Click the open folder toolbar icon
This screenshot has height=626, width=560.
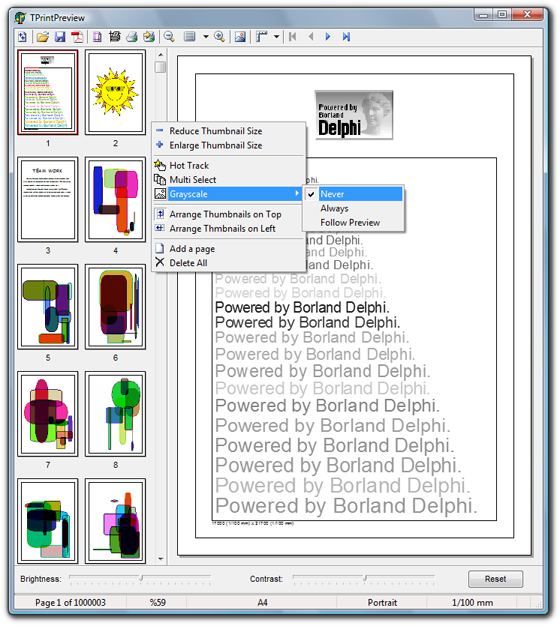click(x=43, y=37)
